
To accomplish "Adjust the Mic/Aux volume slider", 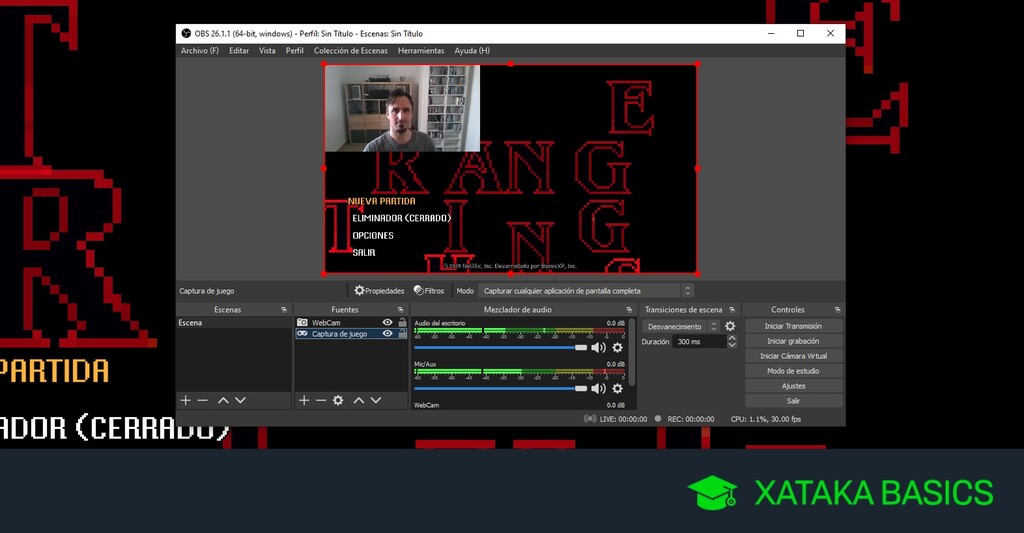I will pos(501,389).
